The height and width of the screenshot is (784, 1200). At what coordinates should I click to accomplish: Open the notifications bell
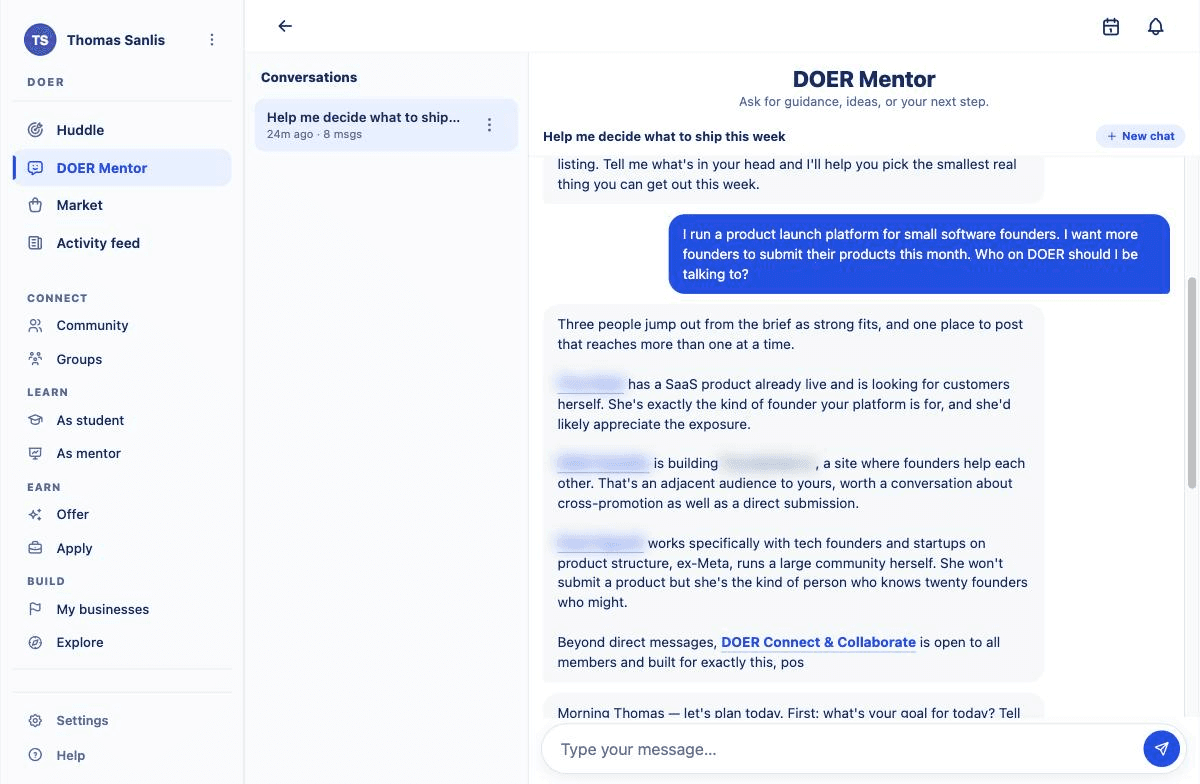pos(1155,27)
